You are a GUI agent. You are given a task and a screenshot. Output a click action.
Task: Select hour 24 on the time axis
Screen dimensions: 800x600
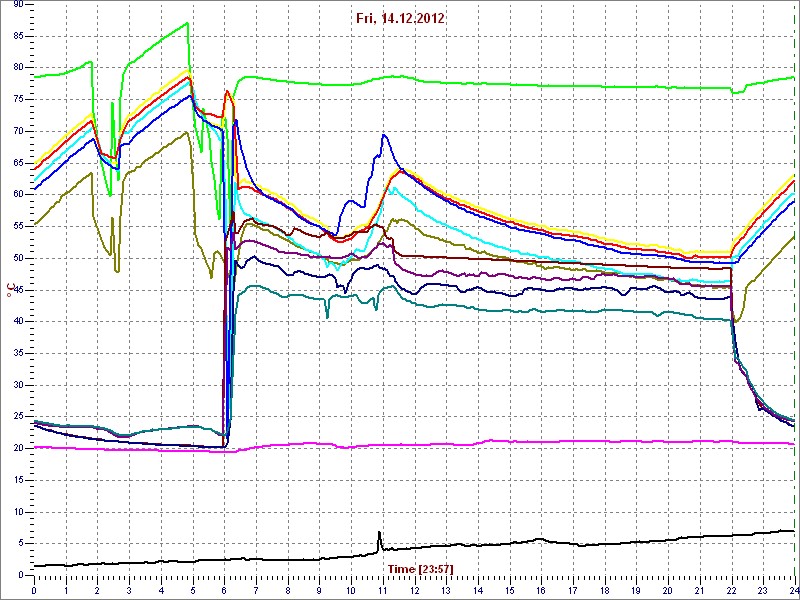793,590
